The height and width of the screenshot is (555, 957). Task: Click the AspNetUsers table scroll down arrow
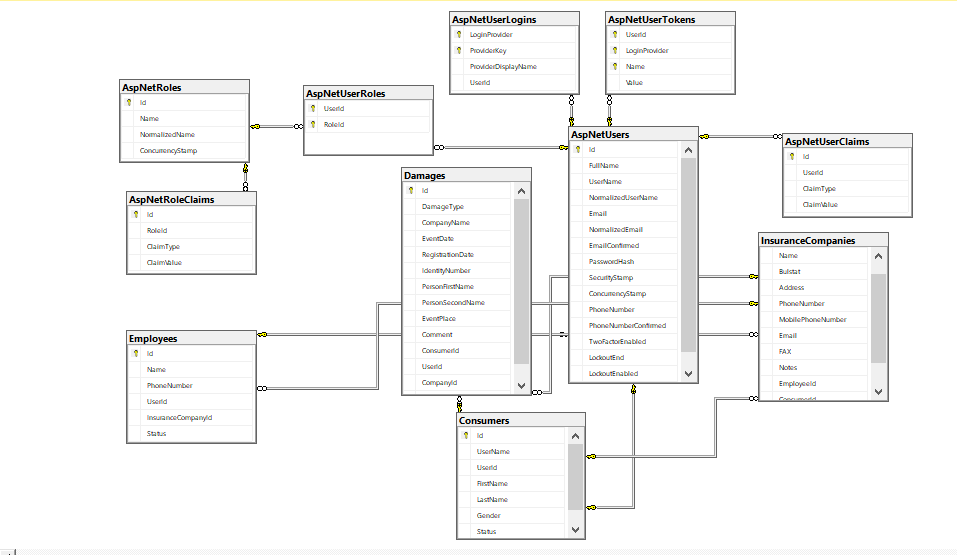(x=688, y=374)
